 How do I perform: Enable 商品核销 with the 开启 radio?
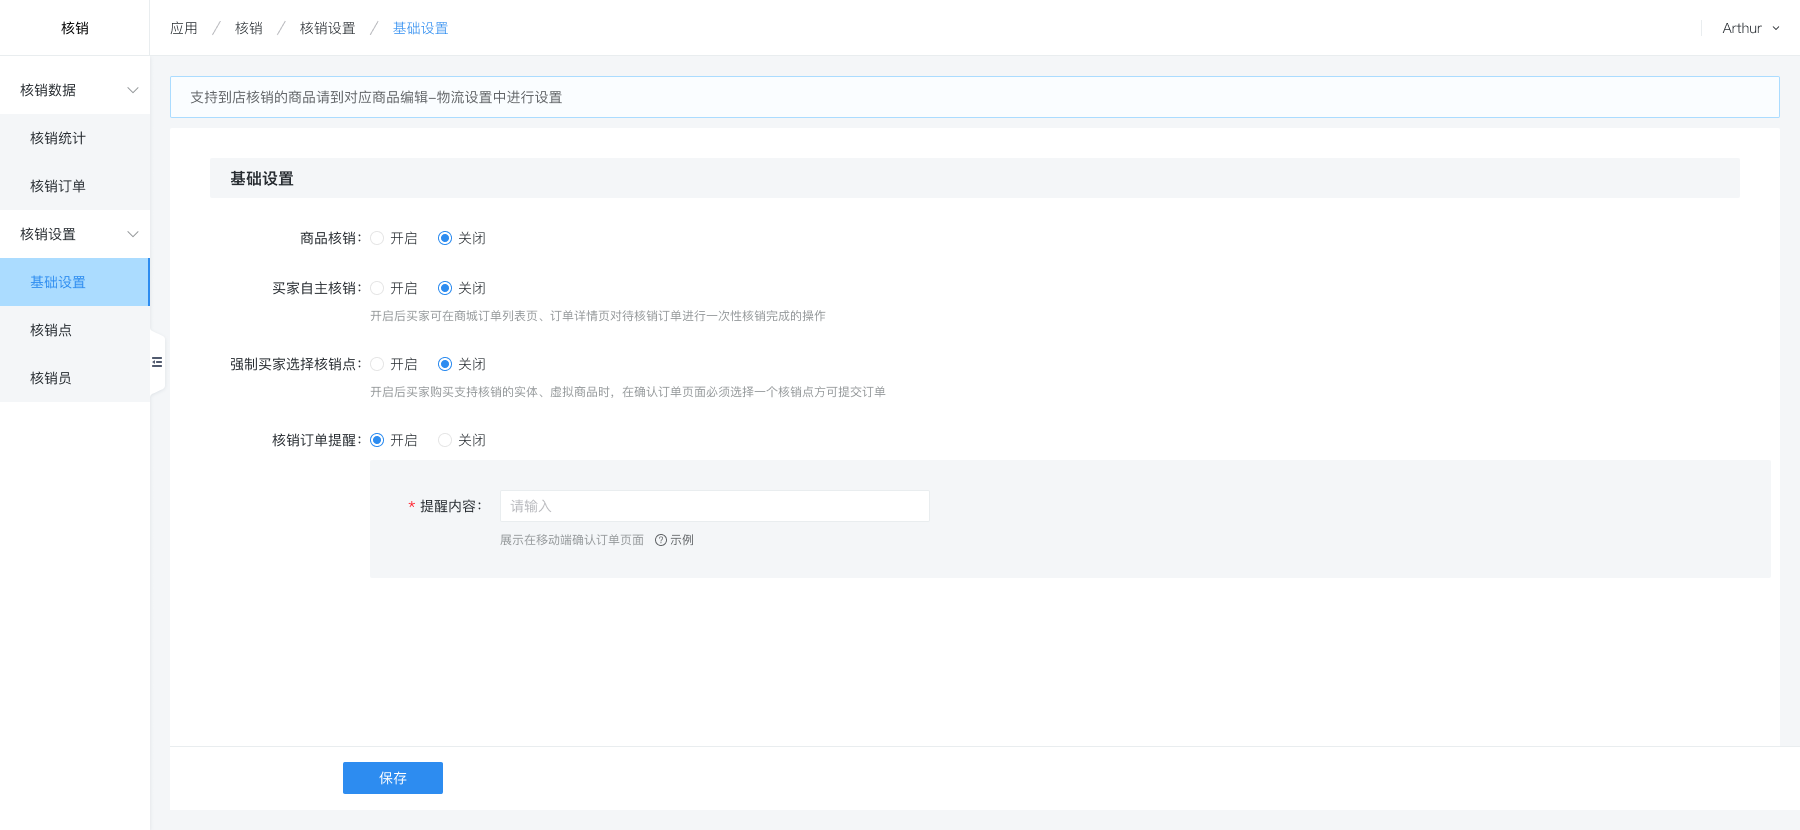[x=377, y=238]
